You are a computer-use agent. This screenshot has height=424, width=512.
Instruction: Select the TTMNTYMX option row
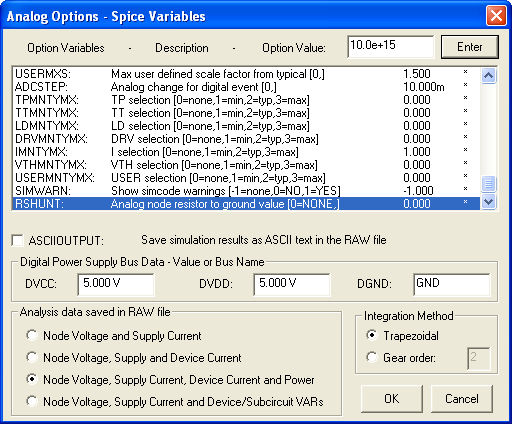(246, 113)
